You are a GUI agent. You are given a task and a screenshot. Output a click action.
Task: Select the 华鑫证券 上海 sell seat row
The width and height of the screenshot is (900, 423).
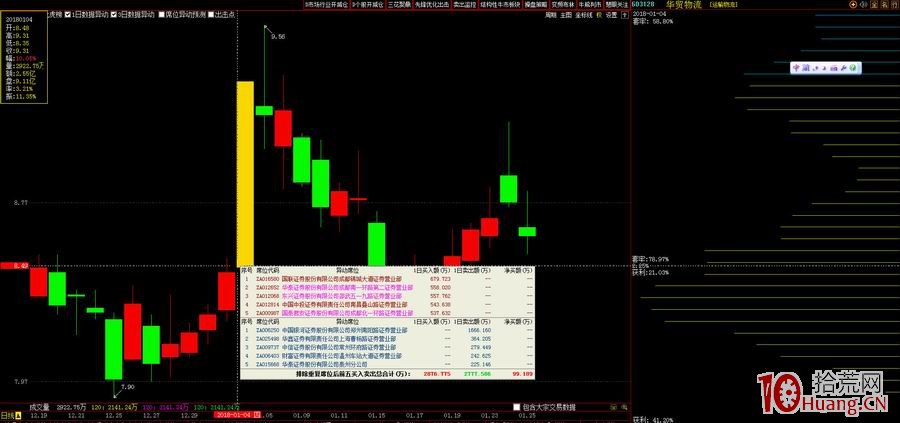387,339
